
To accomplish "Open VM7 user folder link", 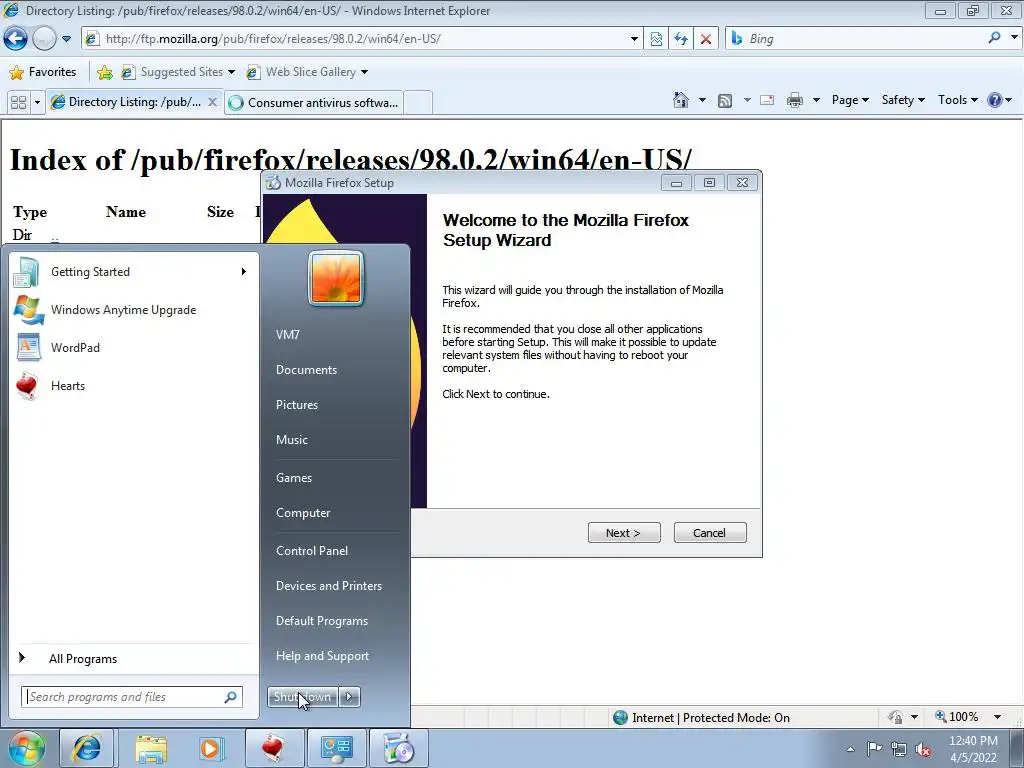I will tap(287, 334).
